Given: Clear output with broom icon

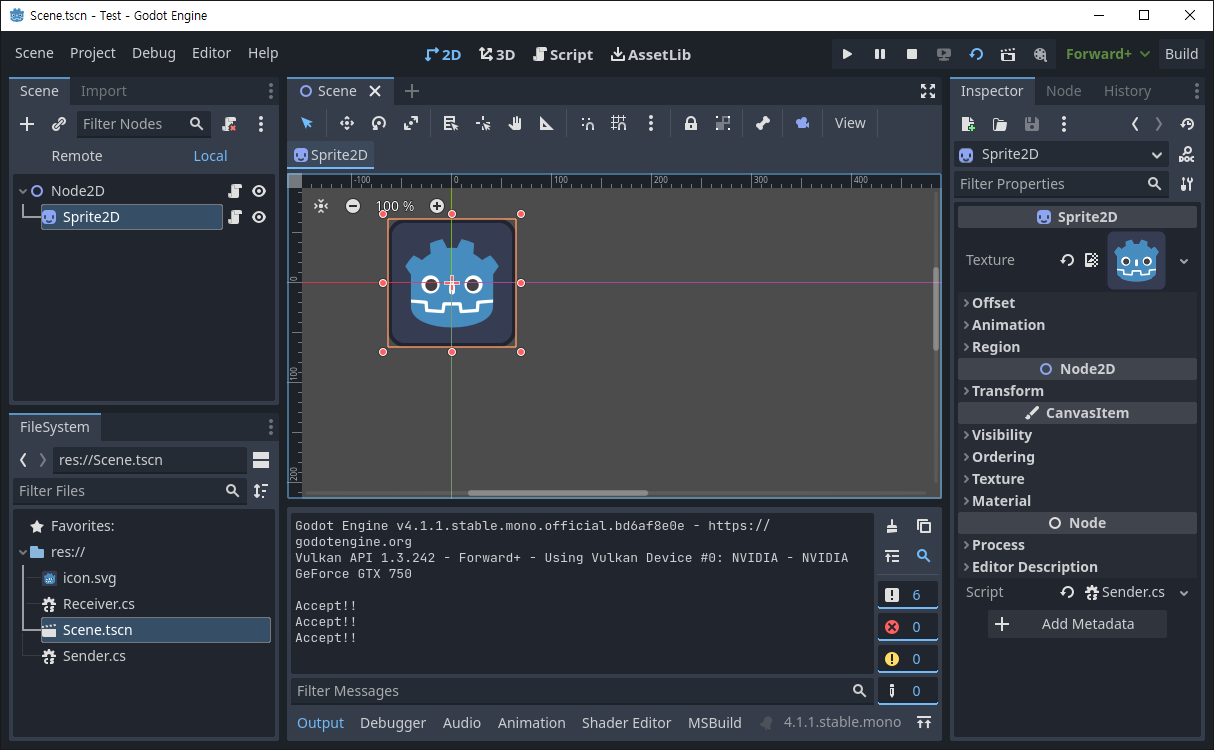Looking at the screenshot, I should click(892, 526).
